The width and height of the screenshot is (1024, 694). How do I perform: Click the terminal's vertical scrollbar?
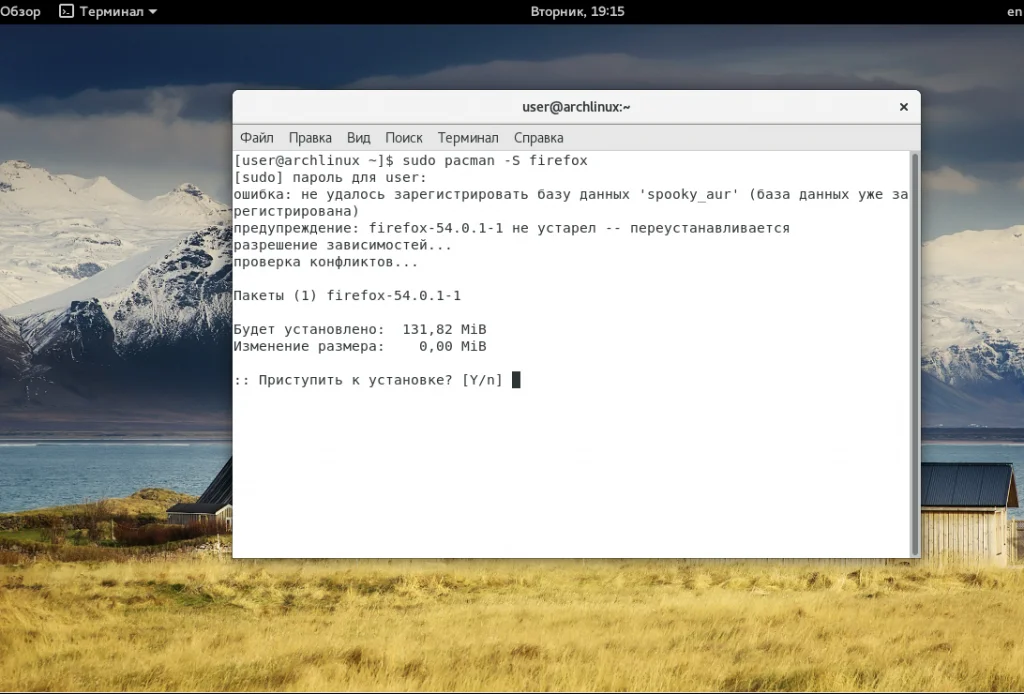914,350
